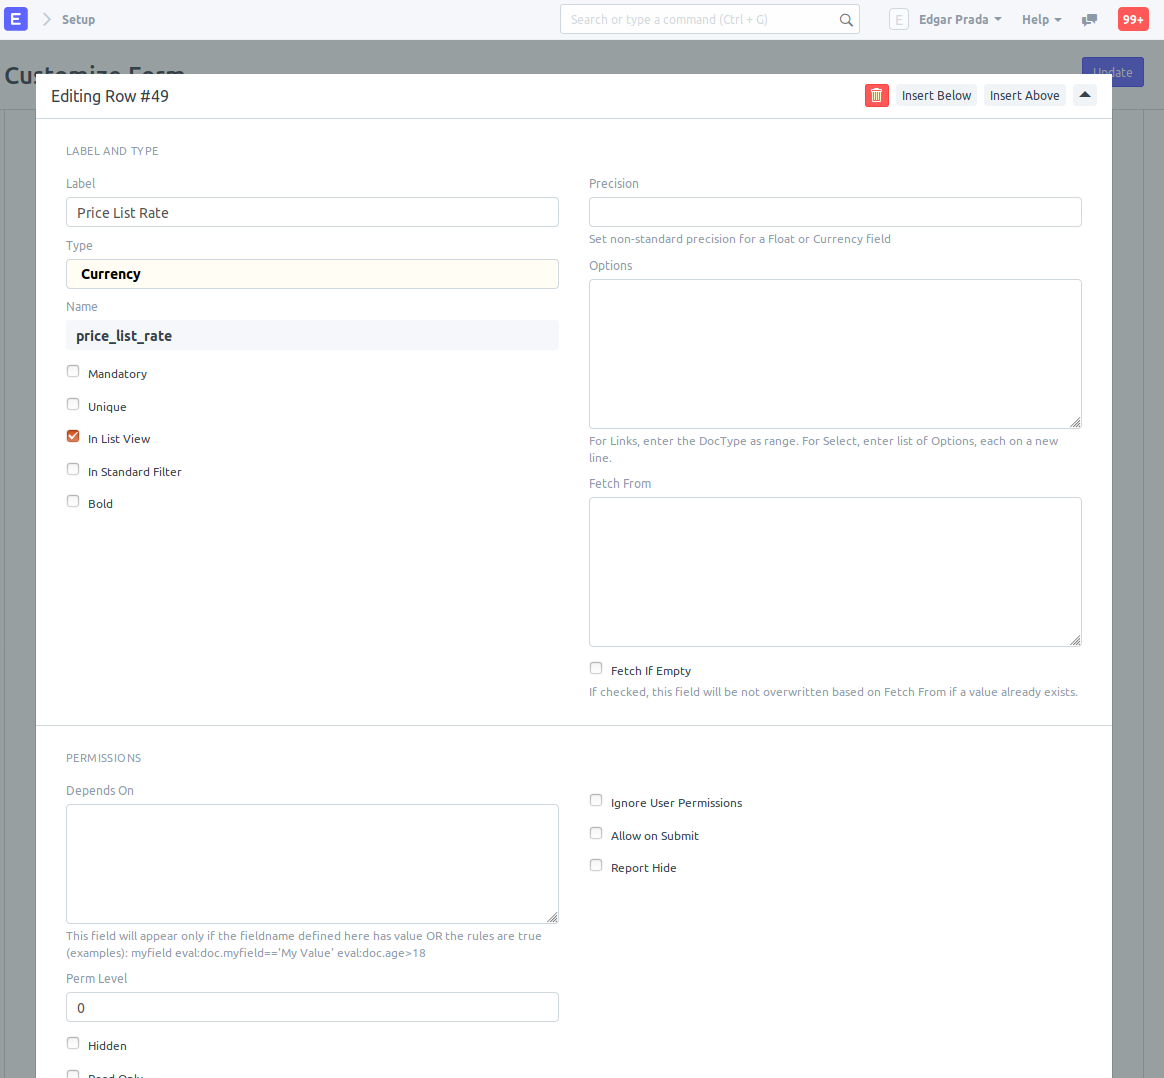Click the Insert Above button
The image size is (1164, 1078).
[x=1024, y=95]
